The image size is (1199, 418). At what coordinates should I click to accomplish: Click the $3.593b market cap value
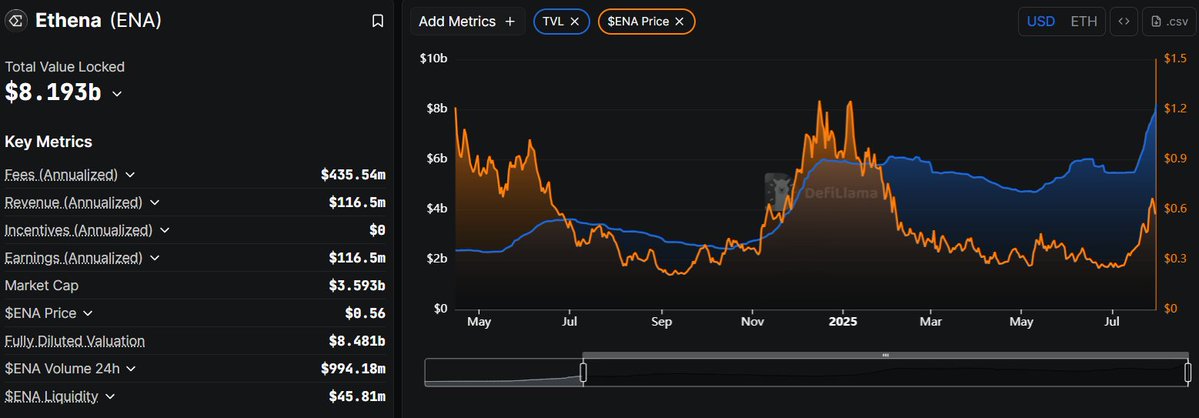357,286
